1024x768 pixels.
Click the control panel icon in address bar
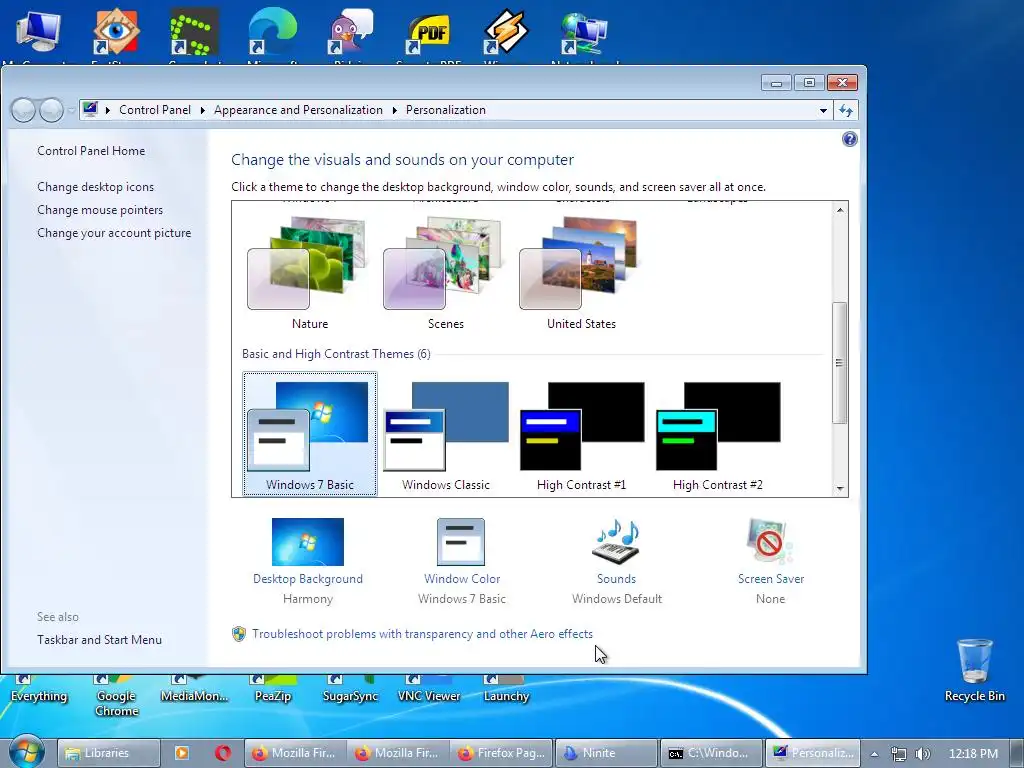pos(90,109)
